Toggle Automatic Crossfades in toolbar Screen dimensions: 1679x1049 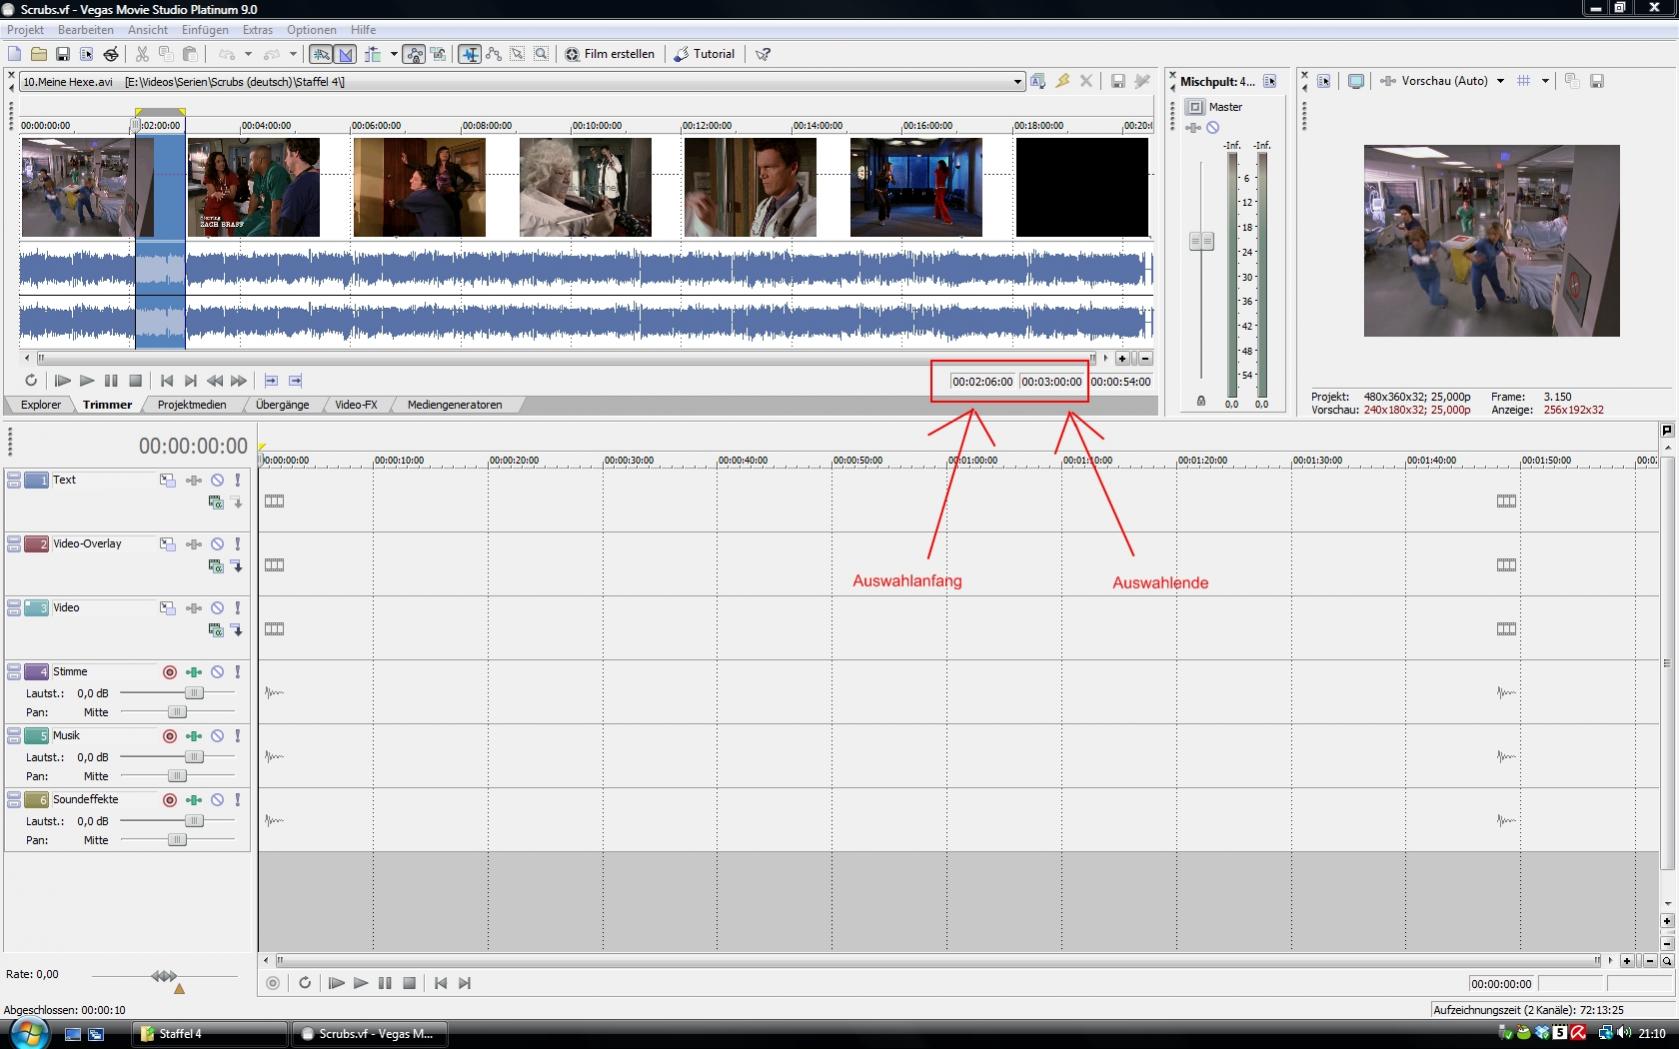345,54
